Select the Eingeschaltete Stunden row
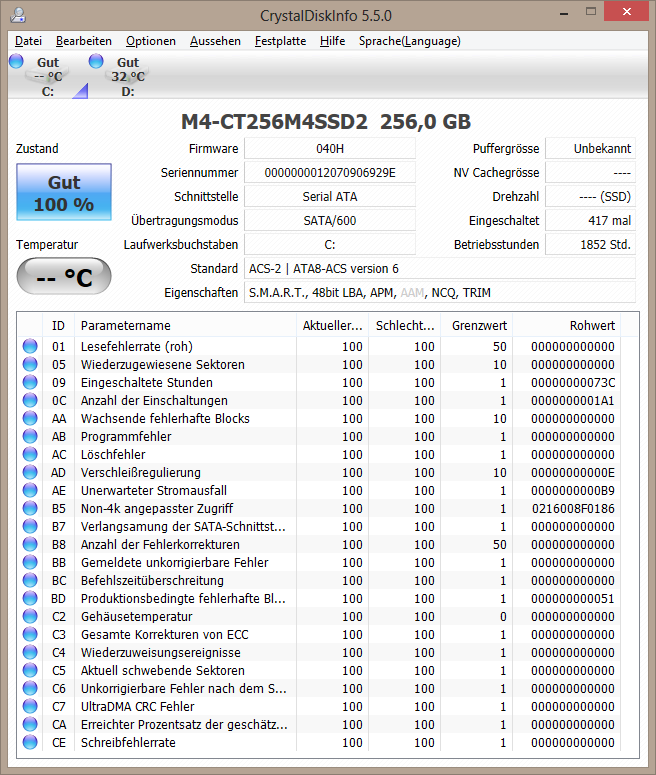The width and height of the screenshot is (656, 775). pos(319,382)
